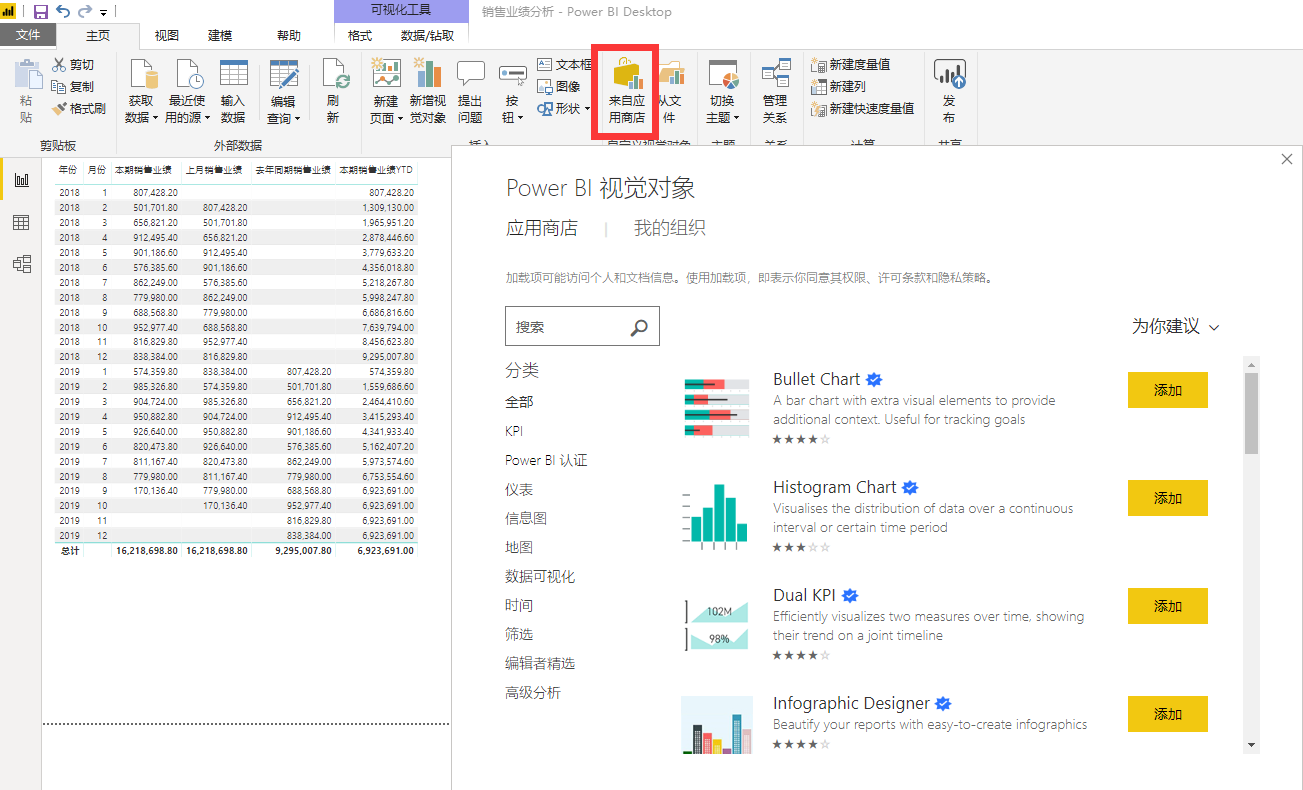Viewport: 1303px width, 790px height.
Task: Click the 剪切 (Cut) scissors icon
Action: pyautogui.click(x=59, y=65)
